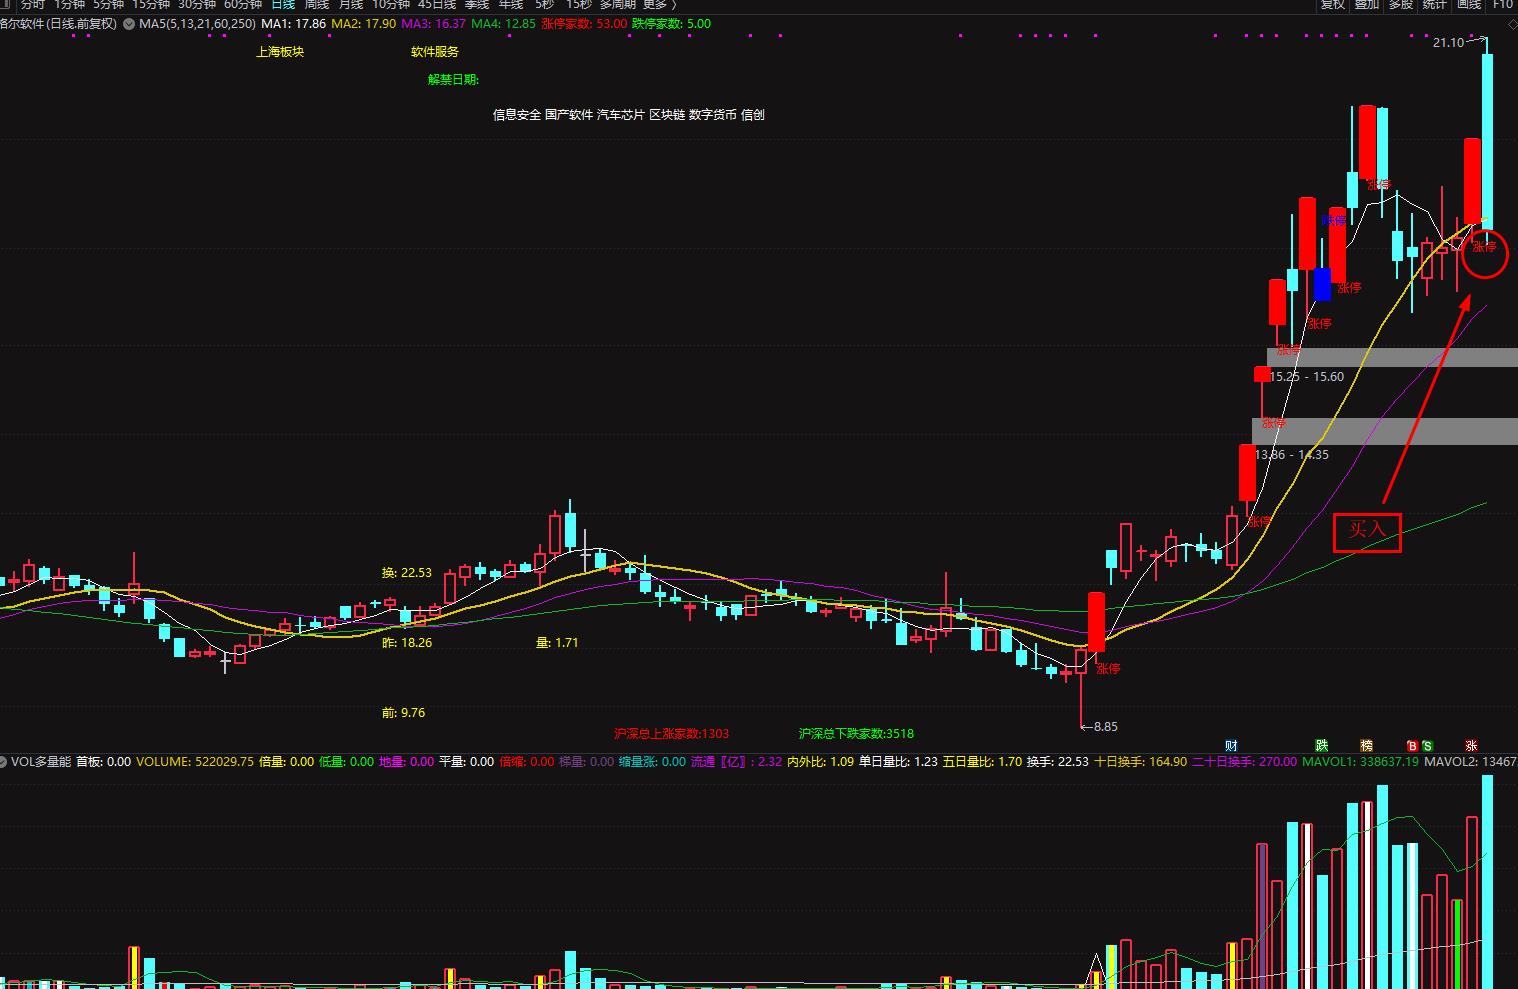Click the green 跌 marker icon
This screenshot has height=989, width=1518.
click(1322, 746)
